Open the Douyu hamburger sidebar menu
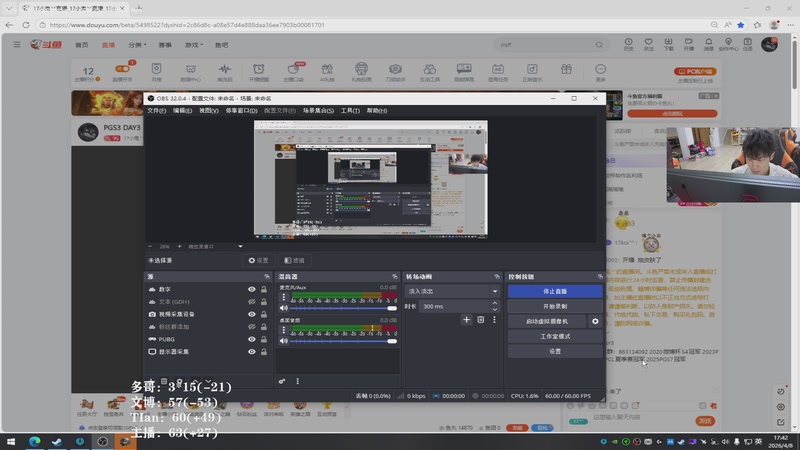Screen dimensions: 800x450 (x=17, y=45)
